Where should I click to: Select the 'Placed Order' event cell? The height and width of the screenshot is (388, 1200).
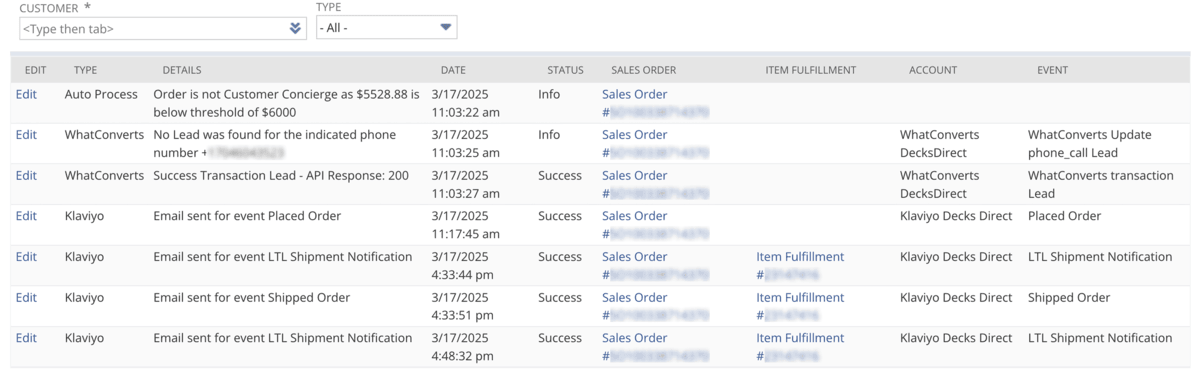(1064, 215)
